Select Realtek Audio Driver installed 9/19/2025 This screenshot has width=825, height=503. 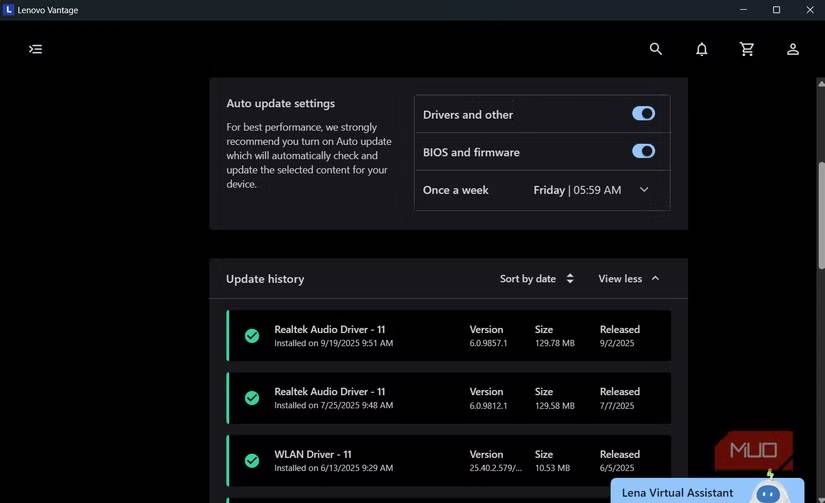[x=448, y=336]
